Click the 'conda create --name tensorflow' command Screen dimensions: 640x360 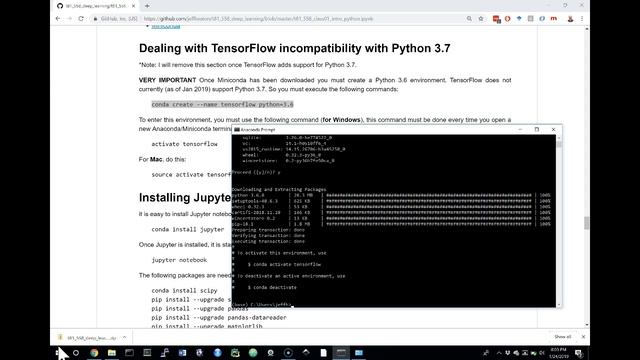coord(222,104)
